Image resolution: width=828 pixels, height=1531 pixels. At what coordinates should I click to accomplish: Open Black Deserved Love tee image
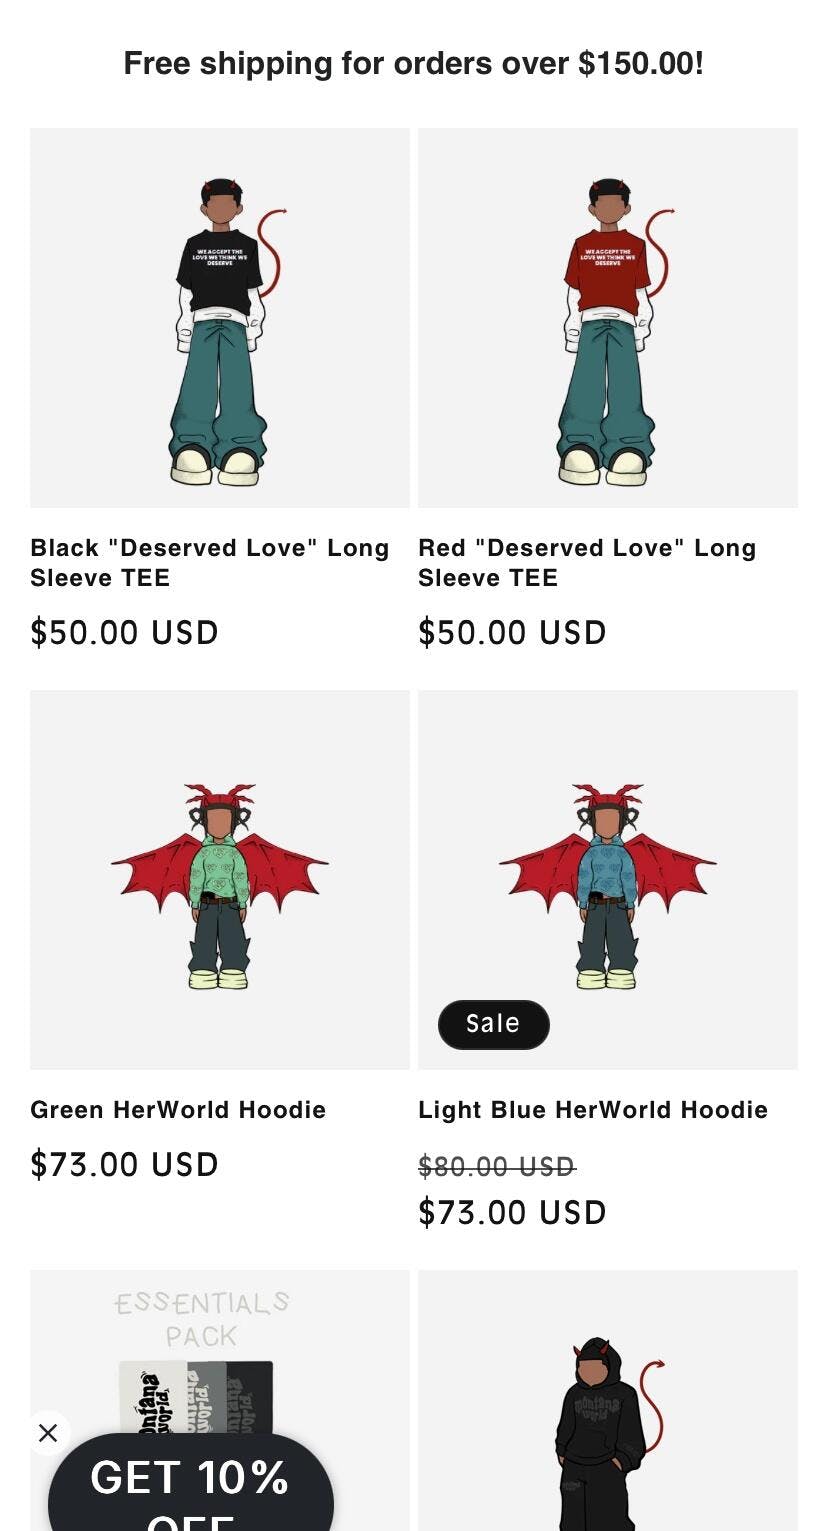(220, 318)
